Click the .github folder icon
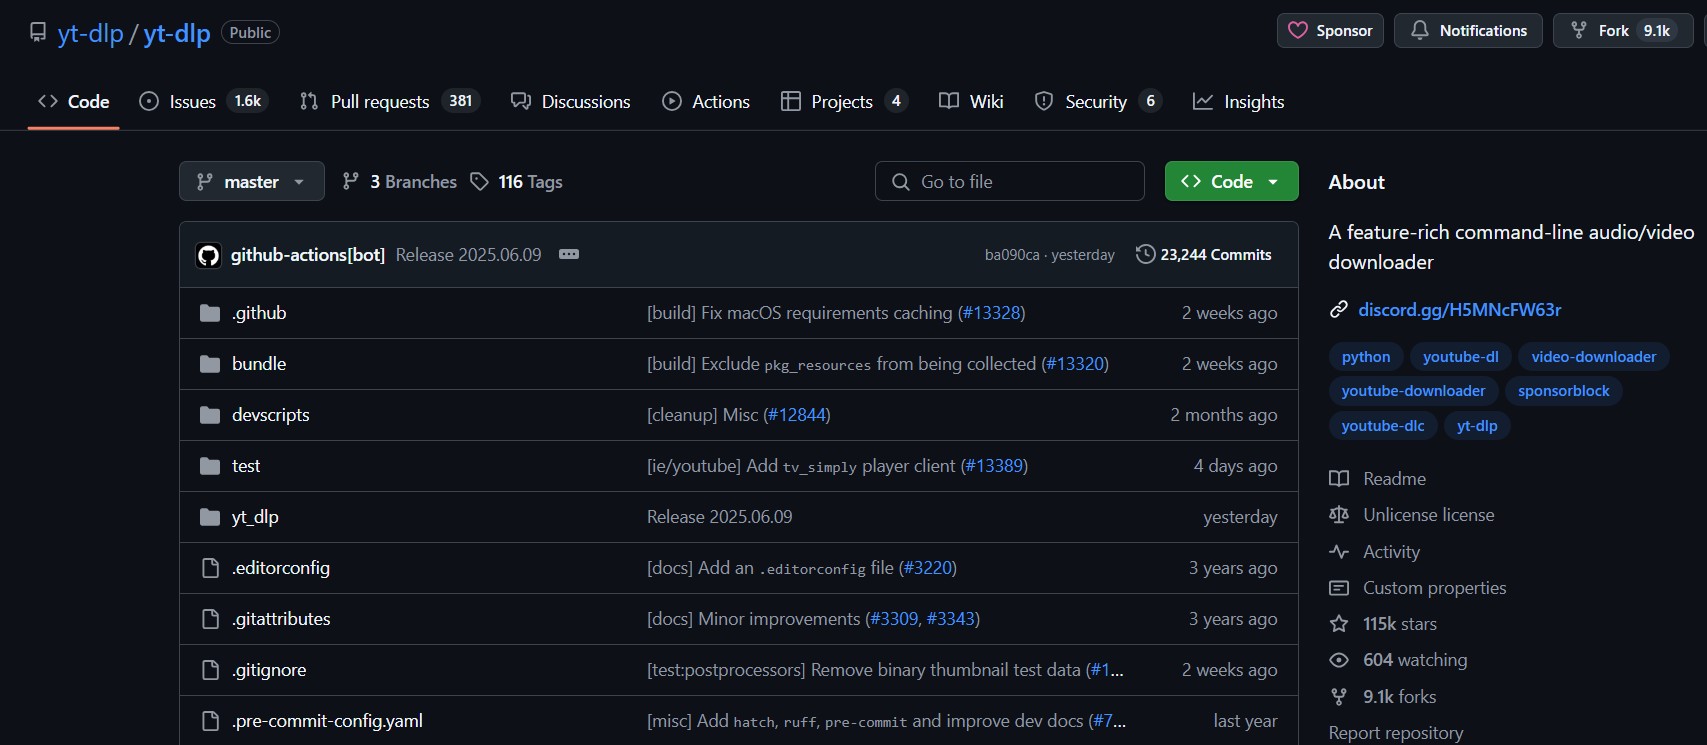 click(x=210, y=313)
